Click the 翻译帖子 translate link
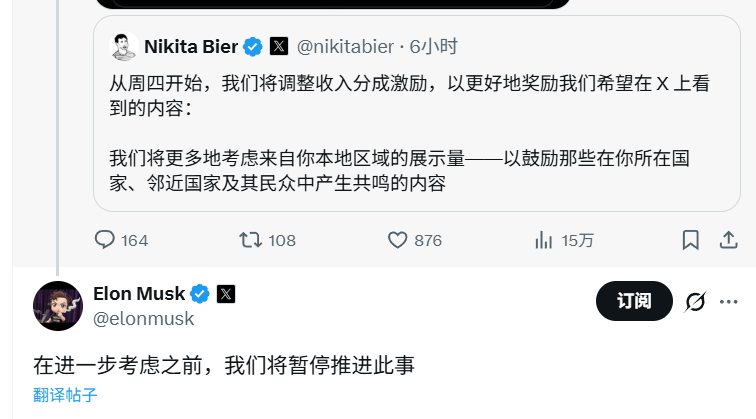Image resolution: width=756 pixels, height=419 pixels. click(65, 395)
